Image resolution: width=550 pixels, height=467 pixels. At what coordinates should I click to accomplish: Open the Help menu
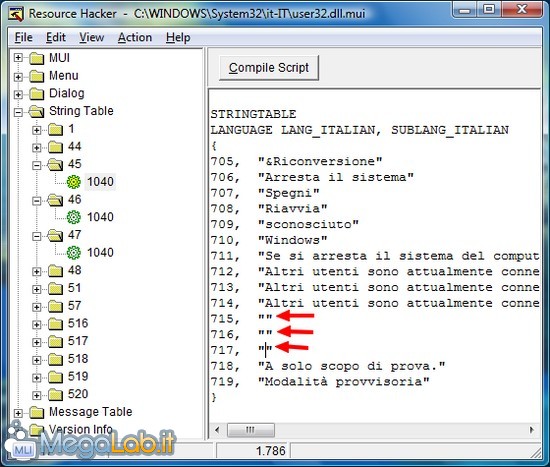coord(178,37)
